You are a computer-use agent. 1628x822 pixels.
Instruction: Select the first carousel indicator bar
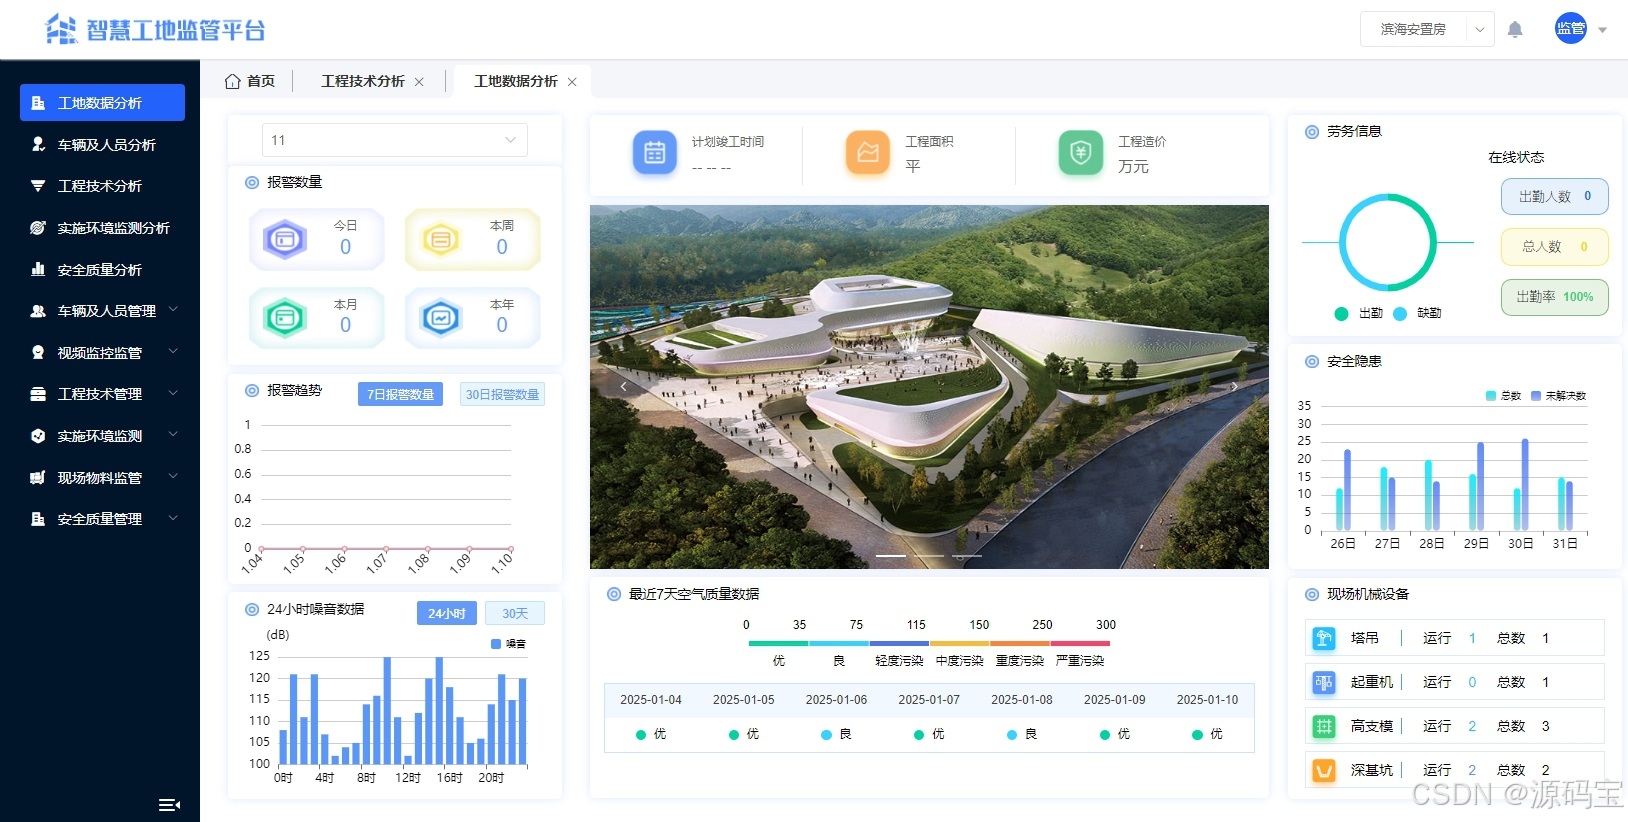(891, 555)
